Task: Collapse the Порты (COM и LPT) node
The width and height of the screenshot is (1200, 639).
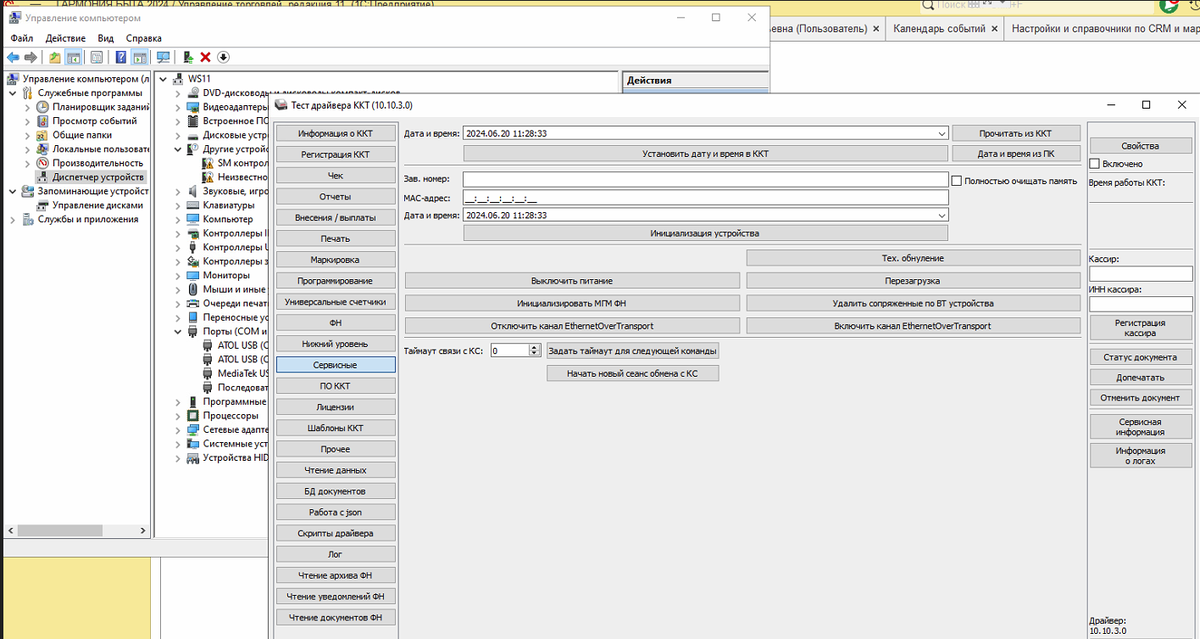Action: point(178,331)
